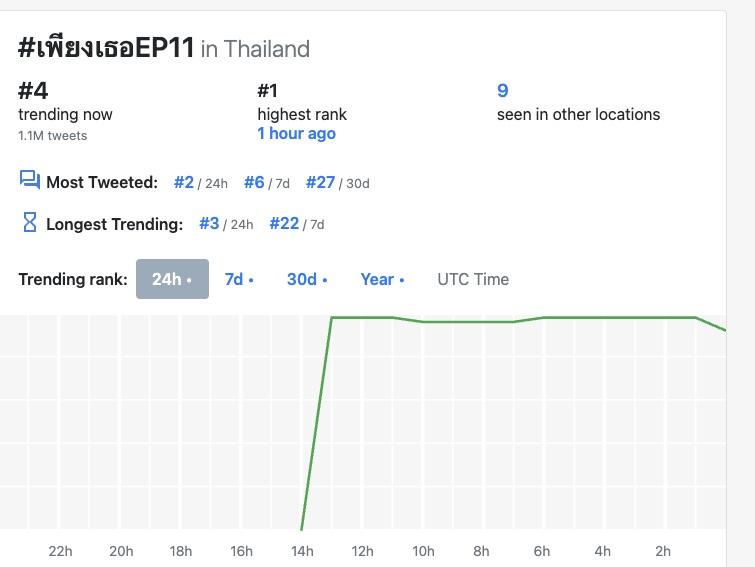Select the 24h trending rank tab
The width and height of the screenshot is (755, 567).
(x=172, y=279)
